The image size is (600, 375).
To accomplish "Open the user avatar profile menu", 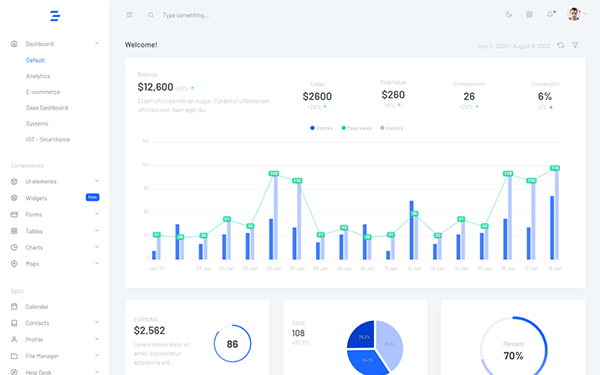I will (574, 15).
